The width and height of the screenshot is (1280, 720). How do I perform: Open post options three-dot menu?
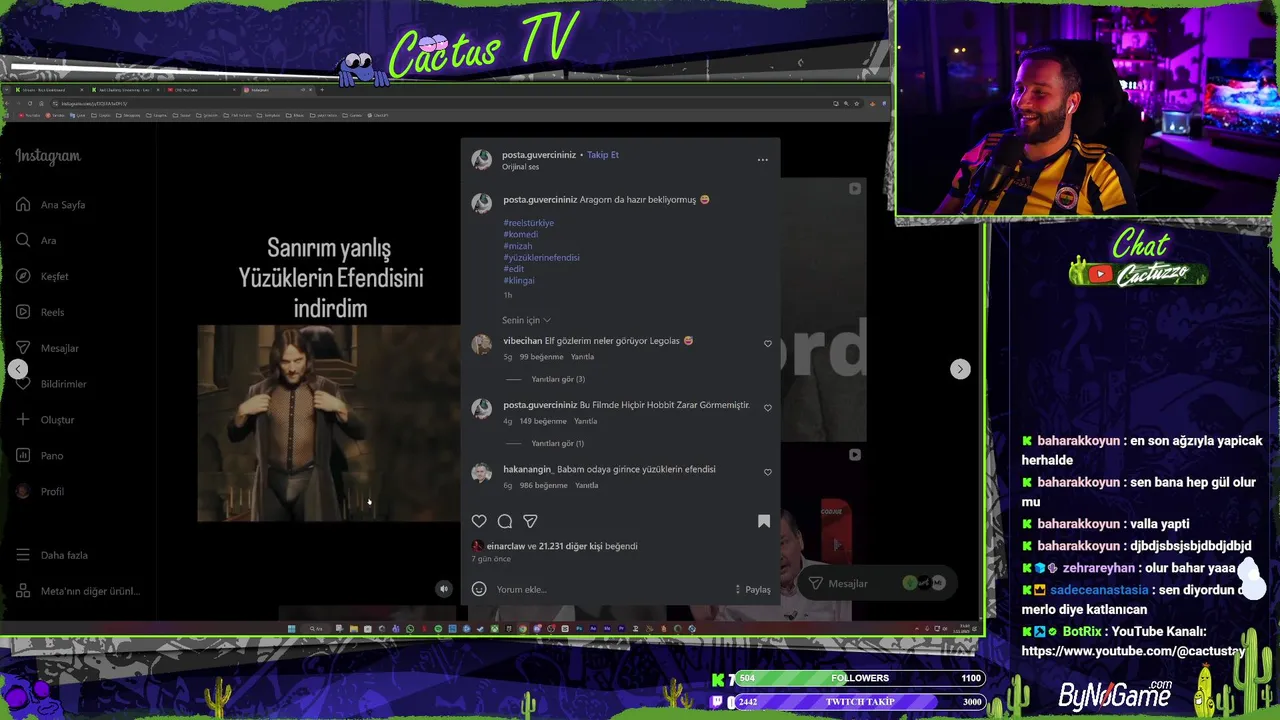(x=762, y=159)
